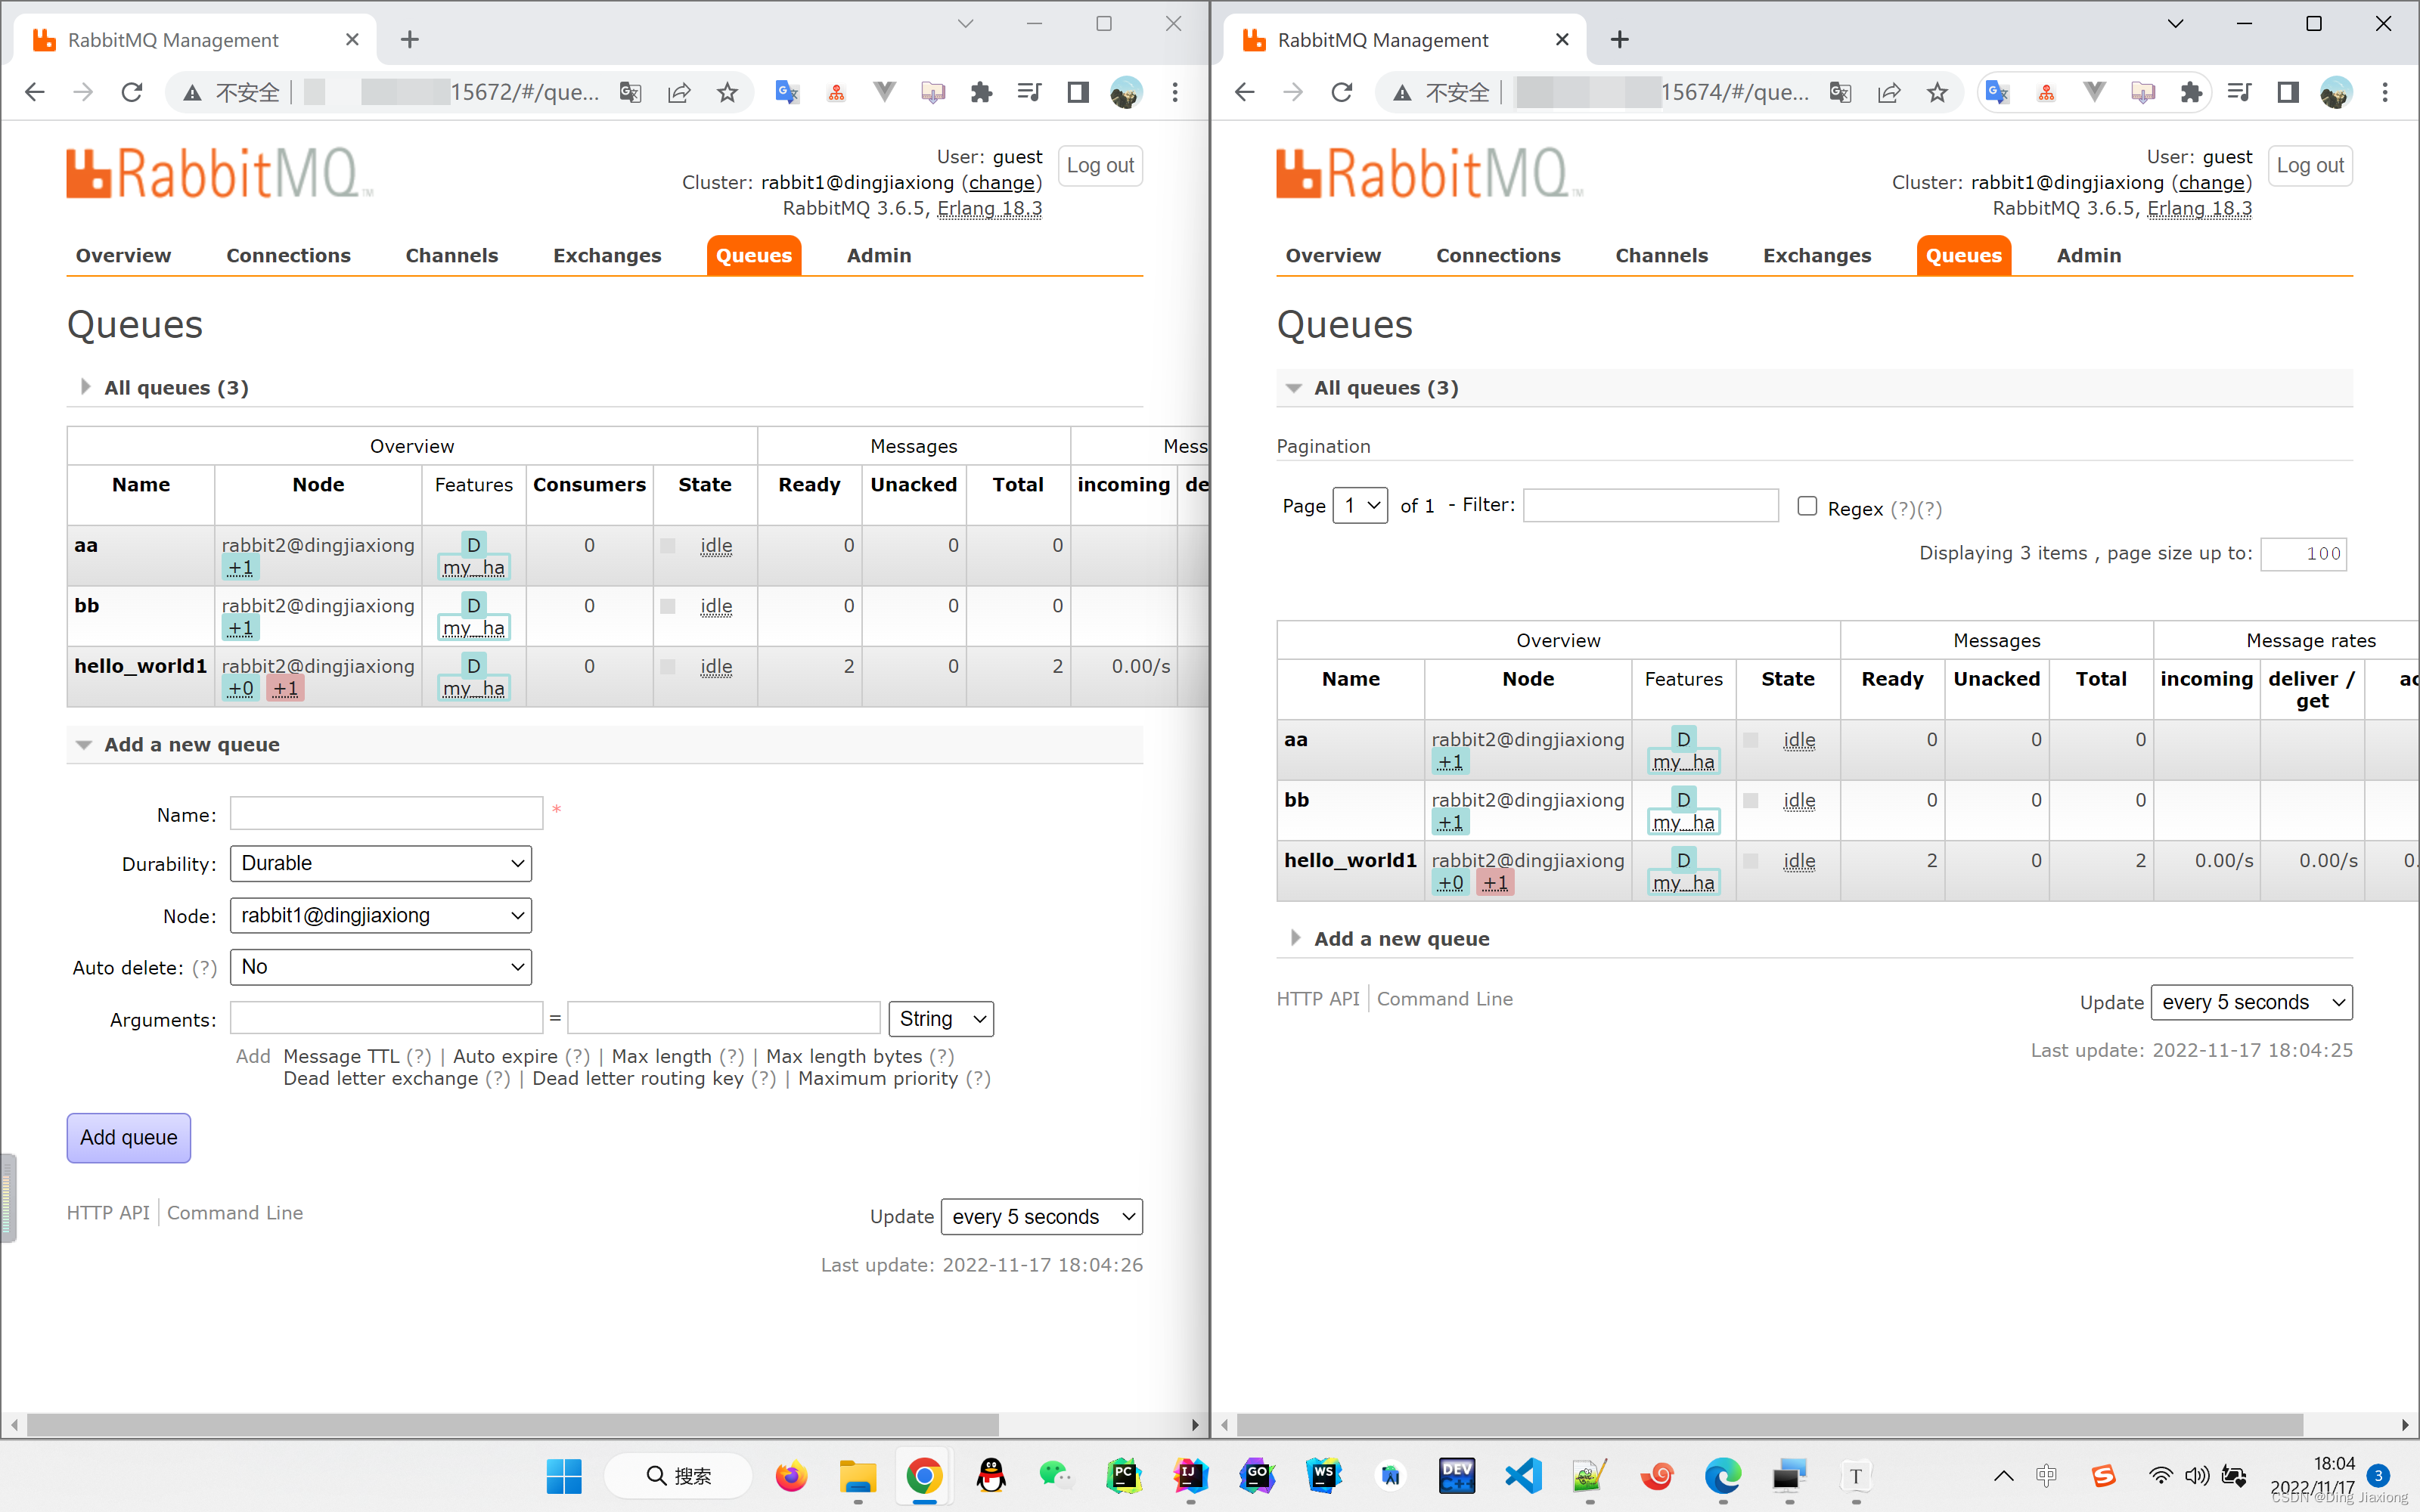Open Chrome menu in left browser window
The image size is (2420, 1512).
[x=1175, y=93]
